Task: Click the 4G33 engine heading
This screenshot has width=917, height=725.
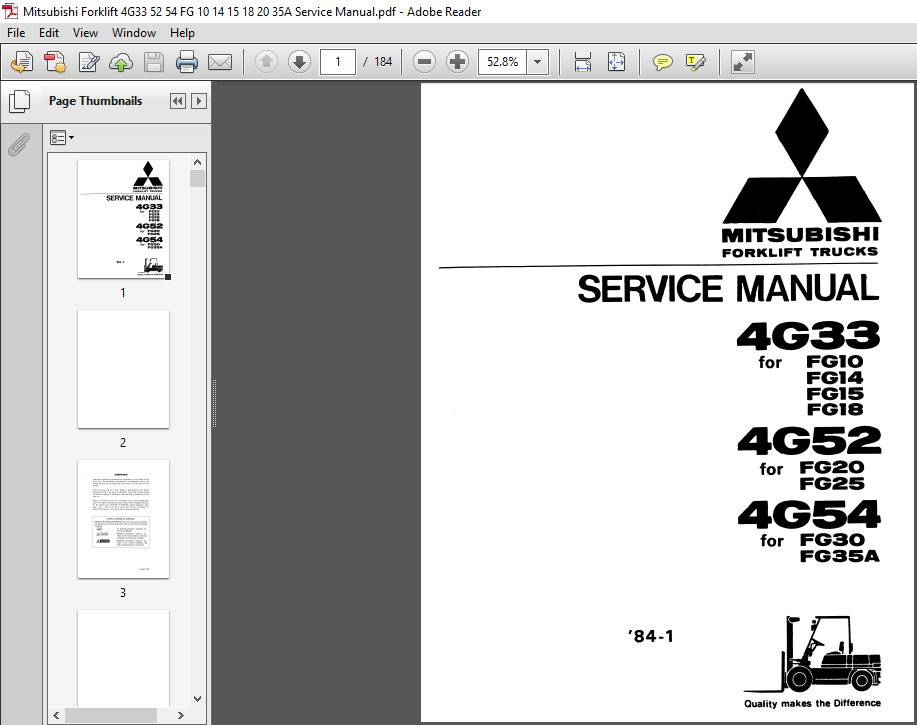Action: [808, 336]
